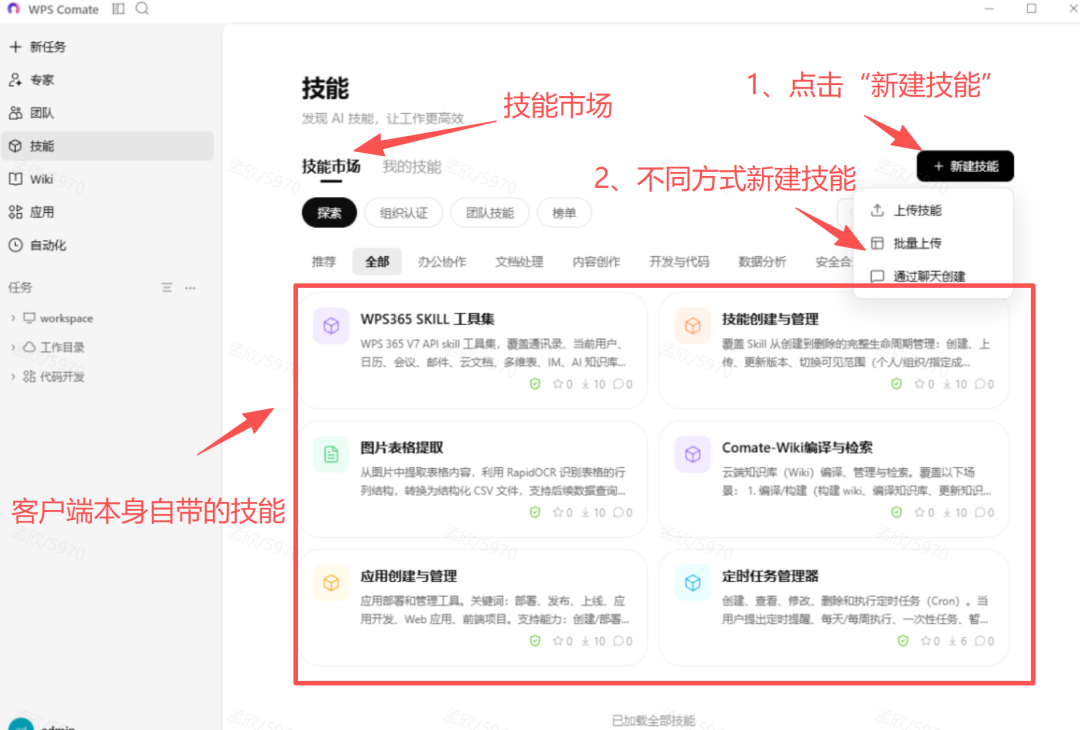The width and height of the screenshot is (1080, 730).
Task: Click download icon on WPS365 SKILL 工具集 card
Action: 585,384
